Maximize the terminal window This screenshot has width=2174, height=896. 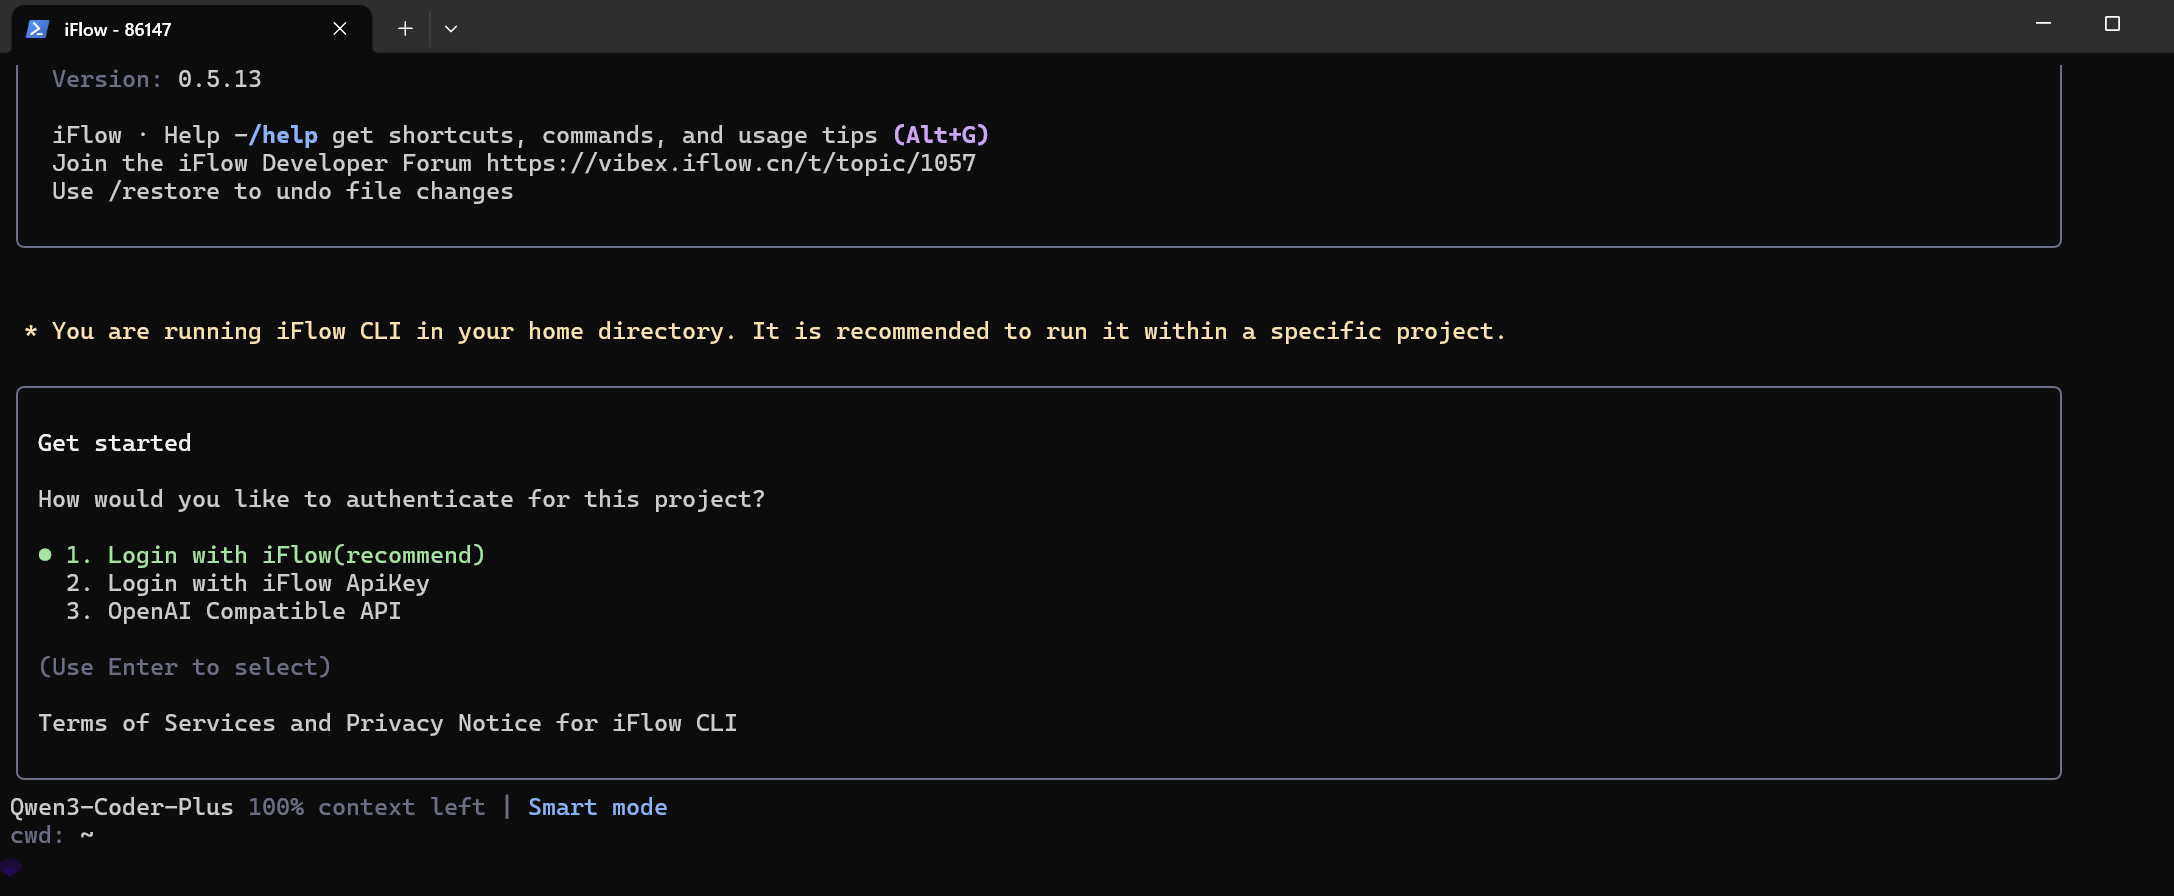pos(2112,24)
